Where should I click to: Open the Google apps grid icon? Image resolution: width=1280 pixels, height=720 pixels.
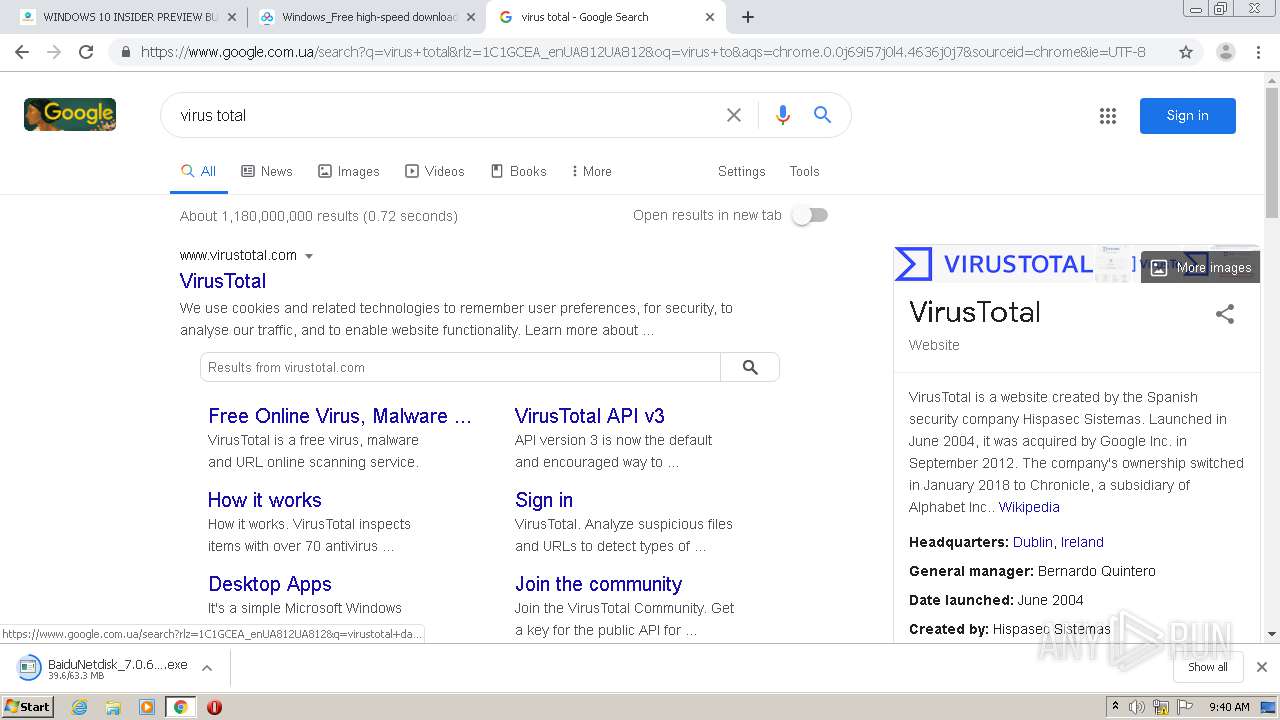tap(1107, 116)
